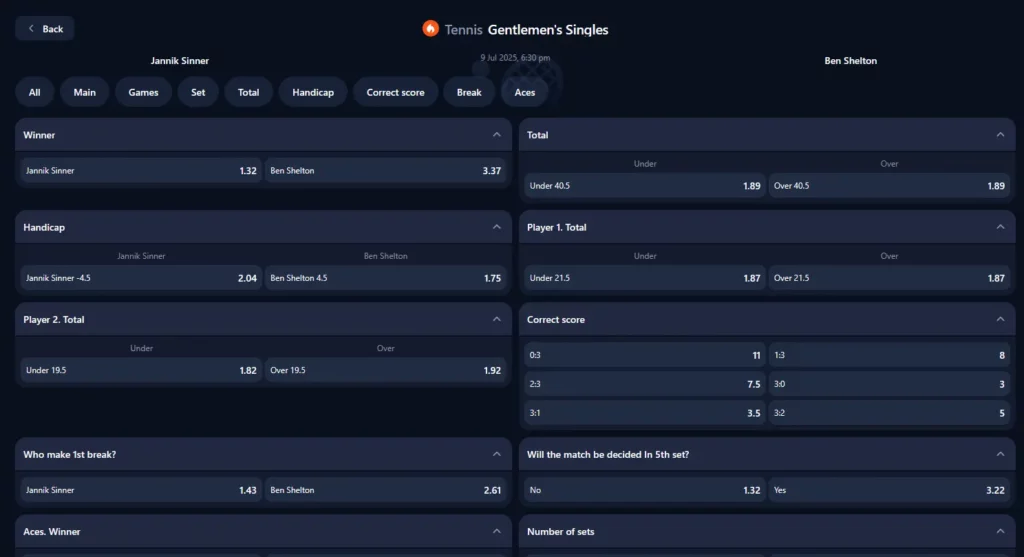Click the orange flame icon beside Tennis
This screenshot has height=557, width=1024.
point(430,29)
